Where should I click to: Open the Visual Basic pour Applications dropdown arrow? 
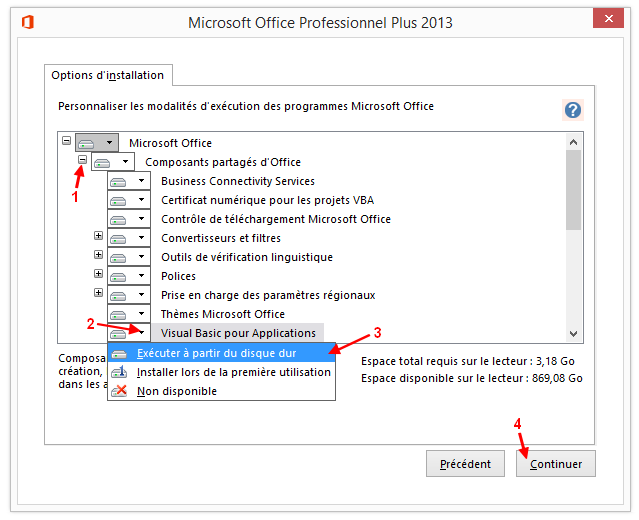142,333
